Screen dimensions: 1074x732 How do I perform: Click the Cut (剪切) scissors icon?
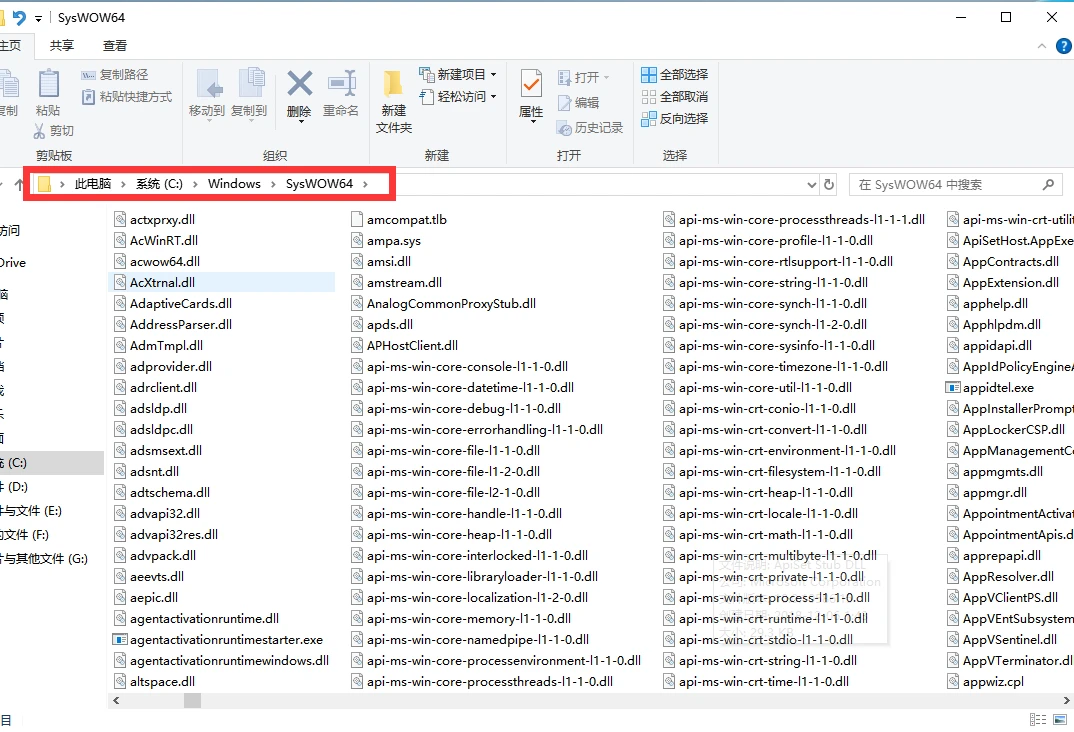(40, 130)
